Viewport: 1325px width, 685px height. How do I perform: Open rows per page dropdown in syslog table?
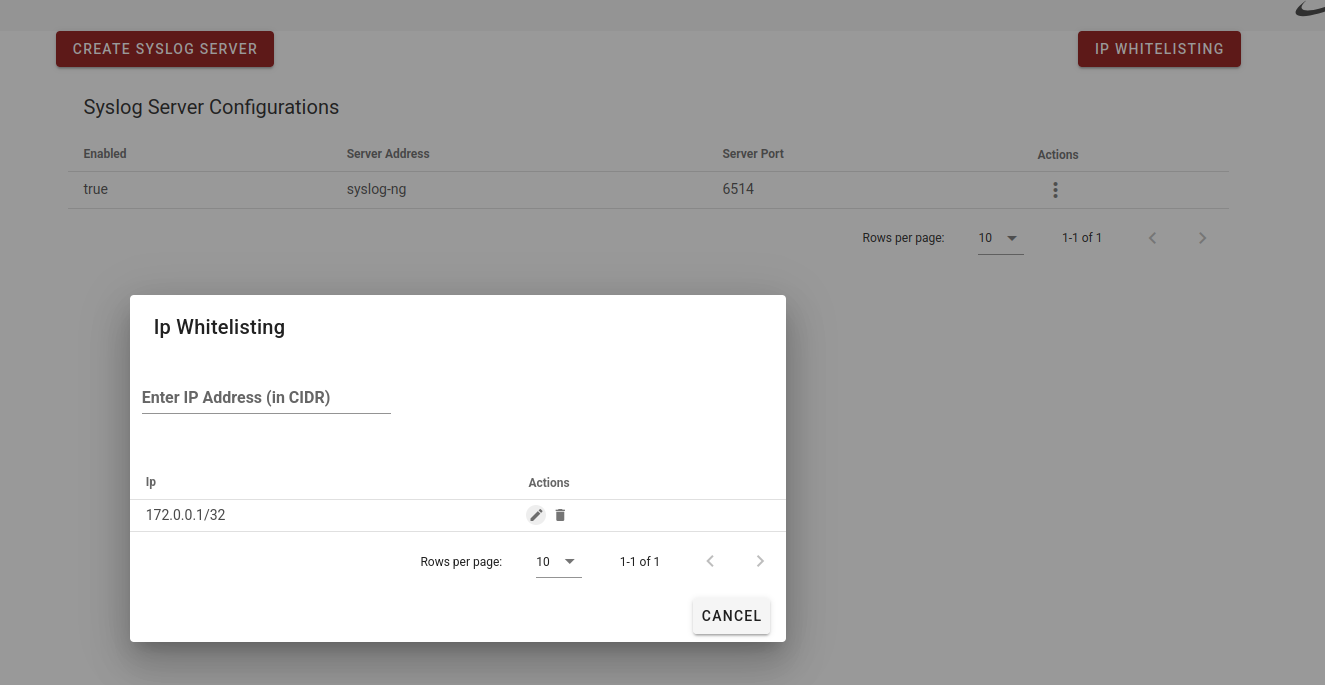(x=1000, y=238)
